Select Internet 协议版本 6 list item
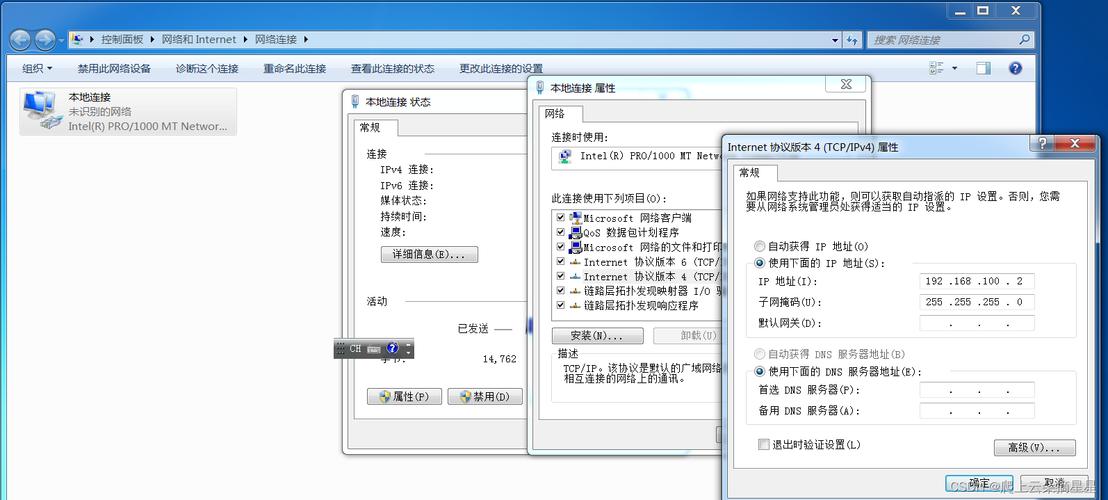Viewport: 1108px width, 500px height. tap(645, 262)
